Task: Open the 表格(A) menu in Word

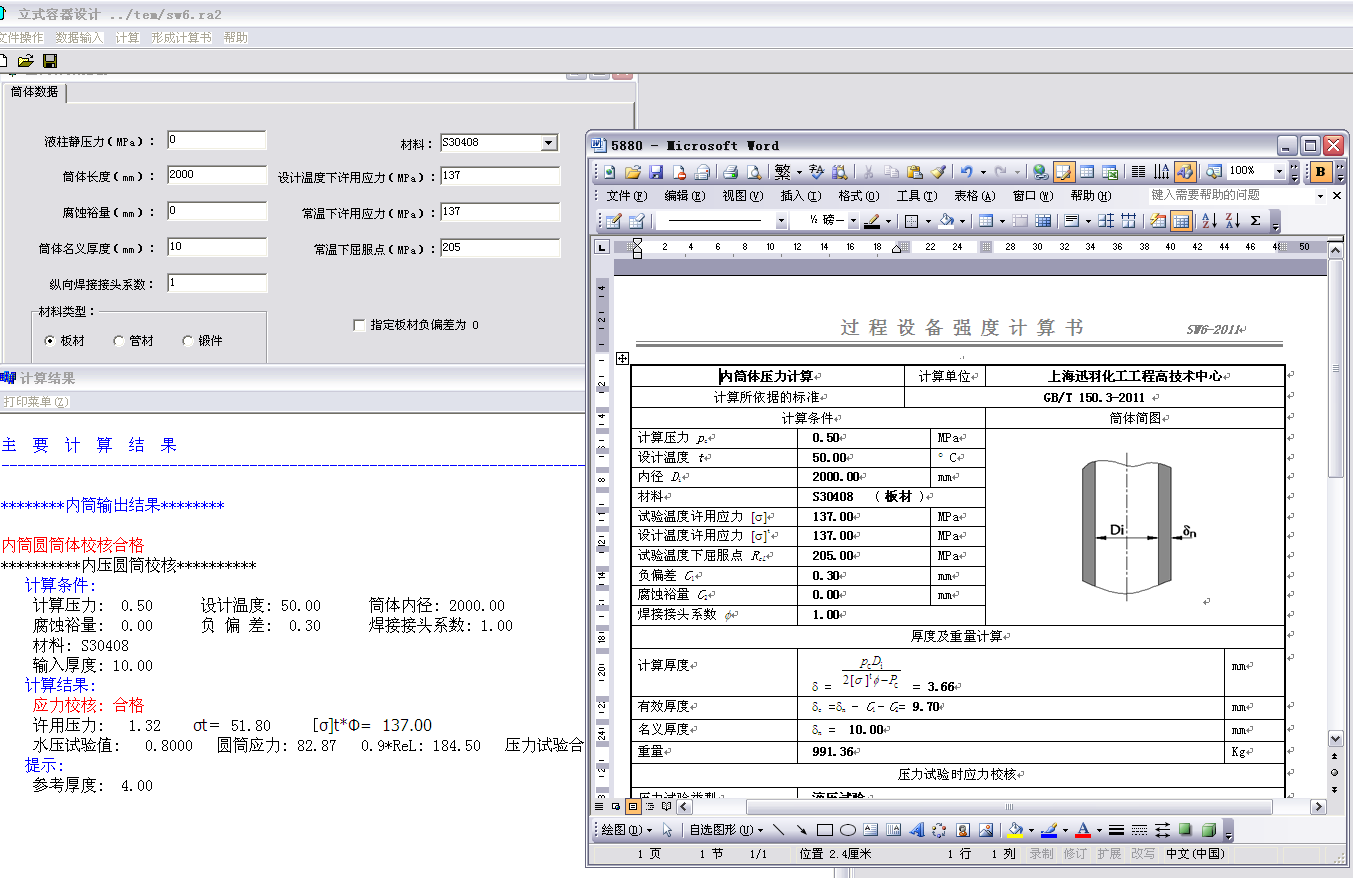Action: coord(973,195)
